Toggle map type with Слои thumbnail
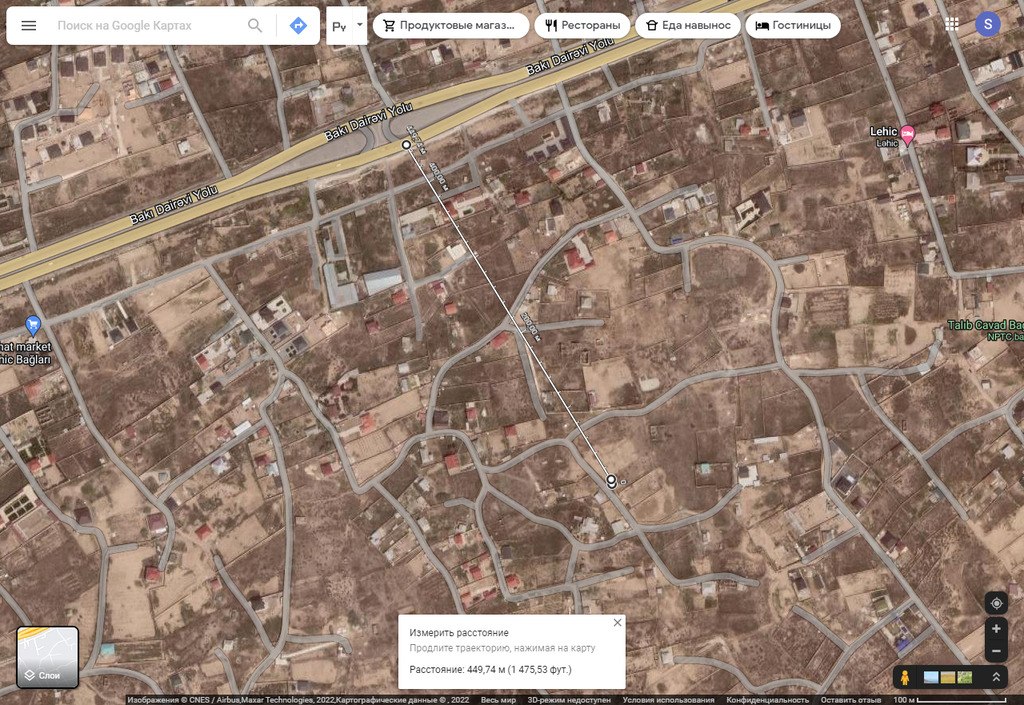The height and width of the screenshot is (705, 1024). point(47,657)
